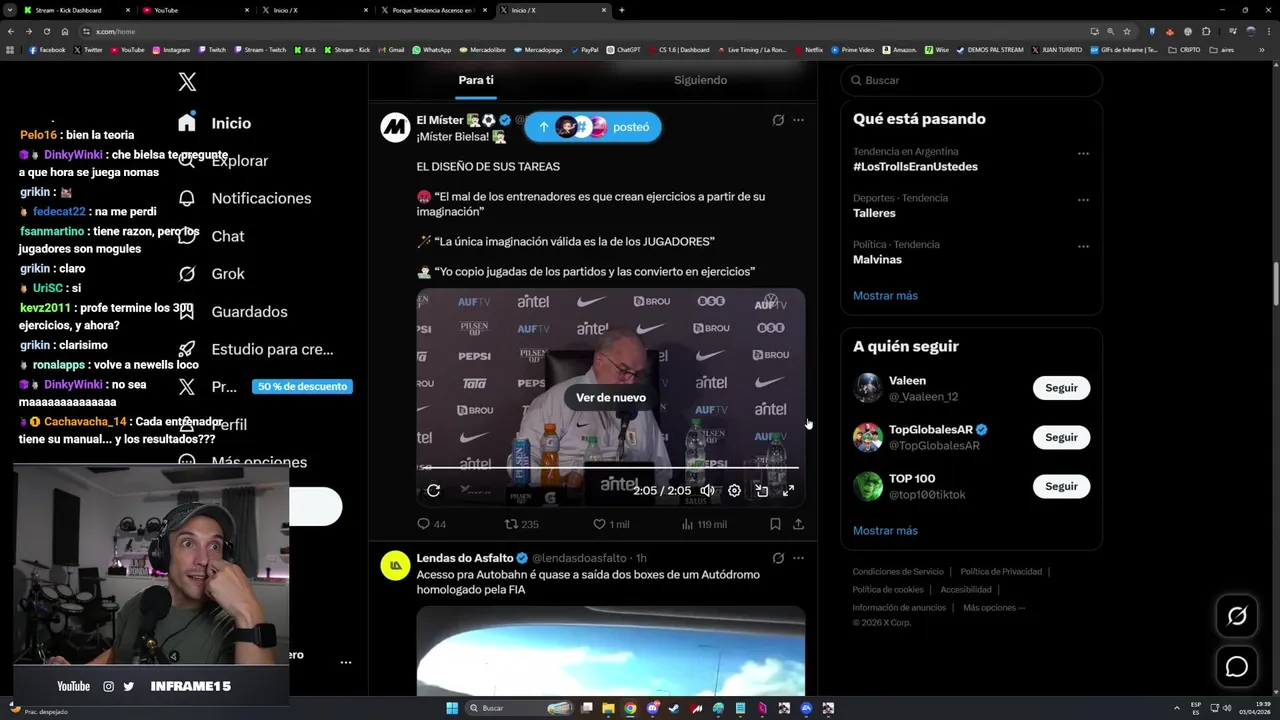This screenshot has width=1280, height=720.
Task: Follow TOP 100 with Seguir button
Action: [1061, 487]
